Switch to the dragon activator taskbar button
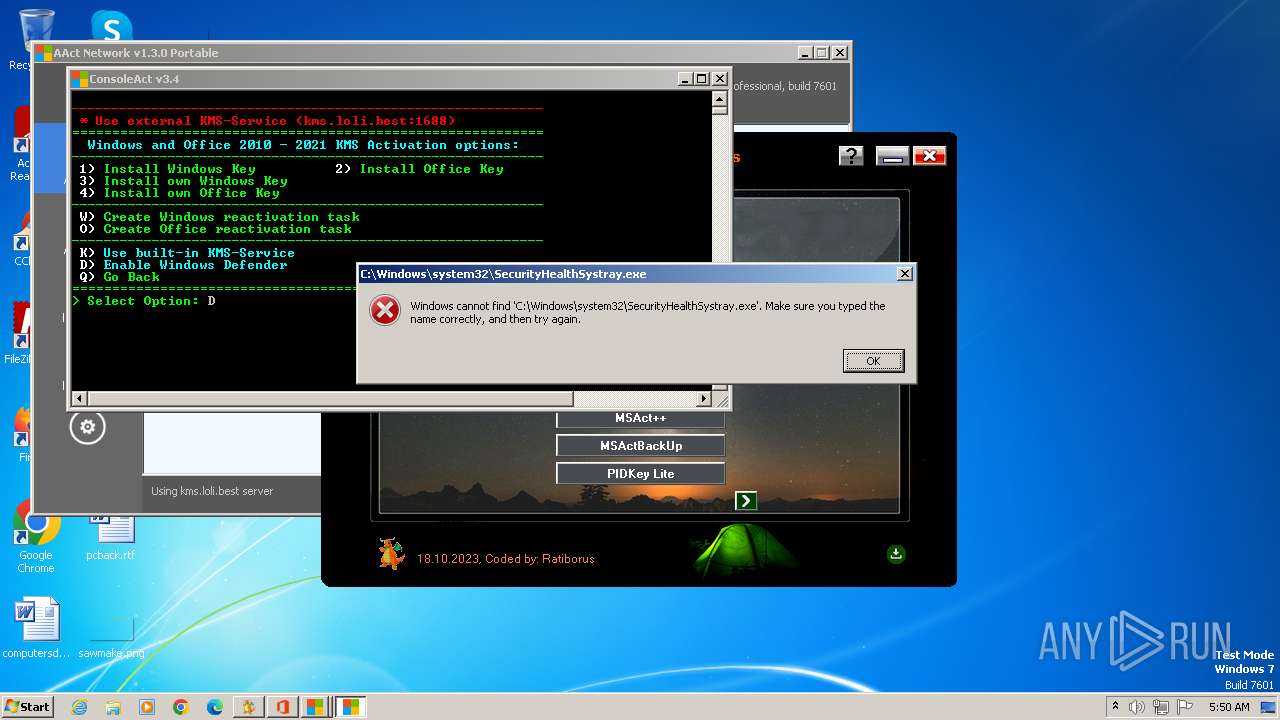This screenshot has height=720, width=1280. click(248, 707)
